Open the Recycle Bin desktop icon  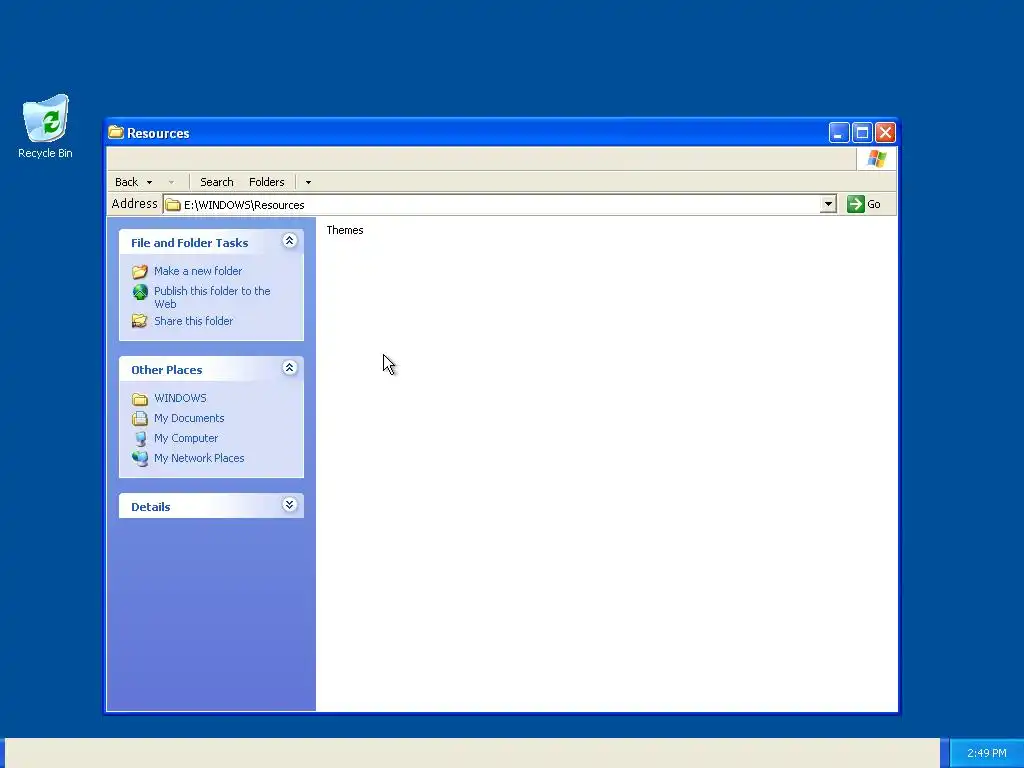(x=45, y=127)
